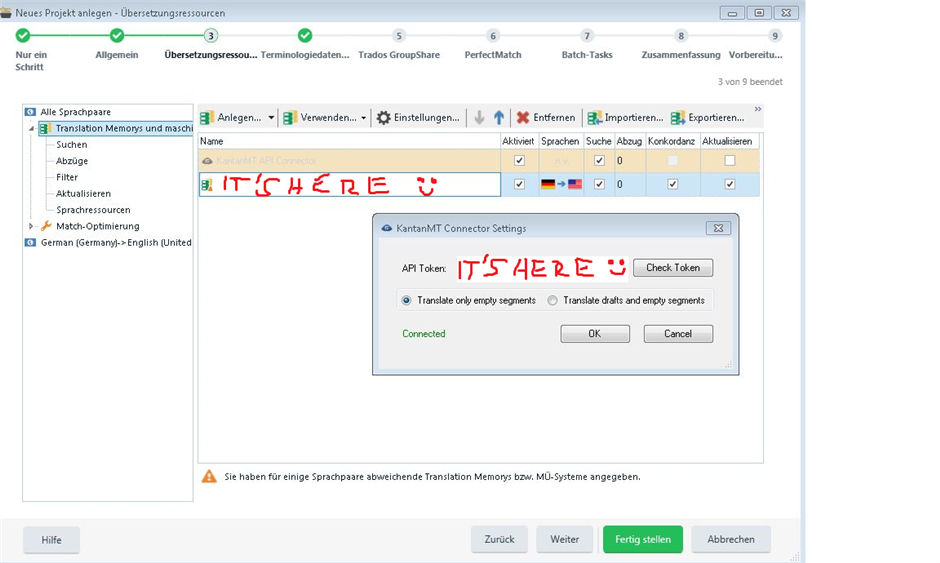The height and width of the screenshot is (563, 940).
Task: Toggle Suche checkbox for KantanMT row
Action: pyautogui.click(x=599, y=161)
